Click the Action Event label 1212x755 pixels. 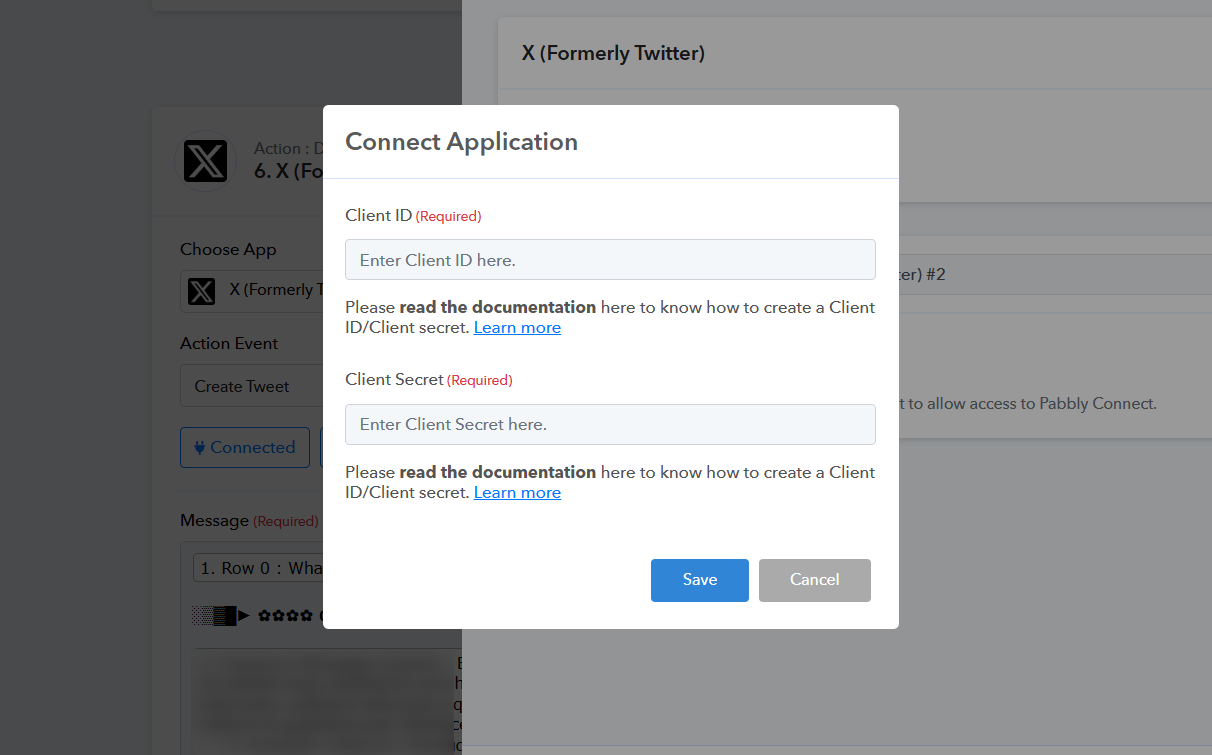pos(229,343)
